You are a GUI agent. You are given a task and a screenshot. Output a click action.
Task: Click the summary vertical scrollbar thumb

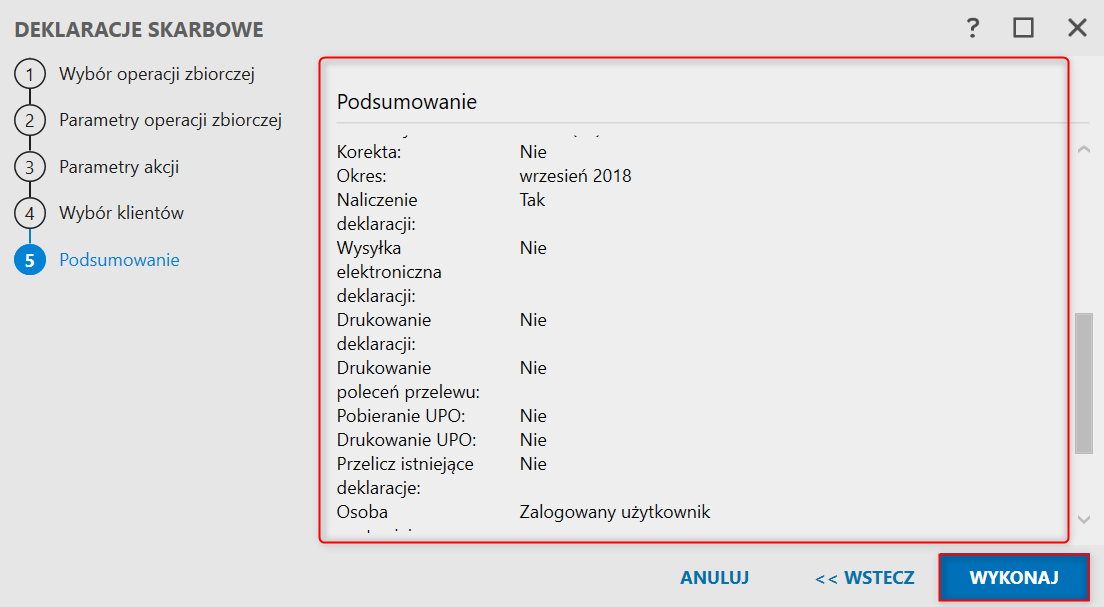coord(1084,384)
